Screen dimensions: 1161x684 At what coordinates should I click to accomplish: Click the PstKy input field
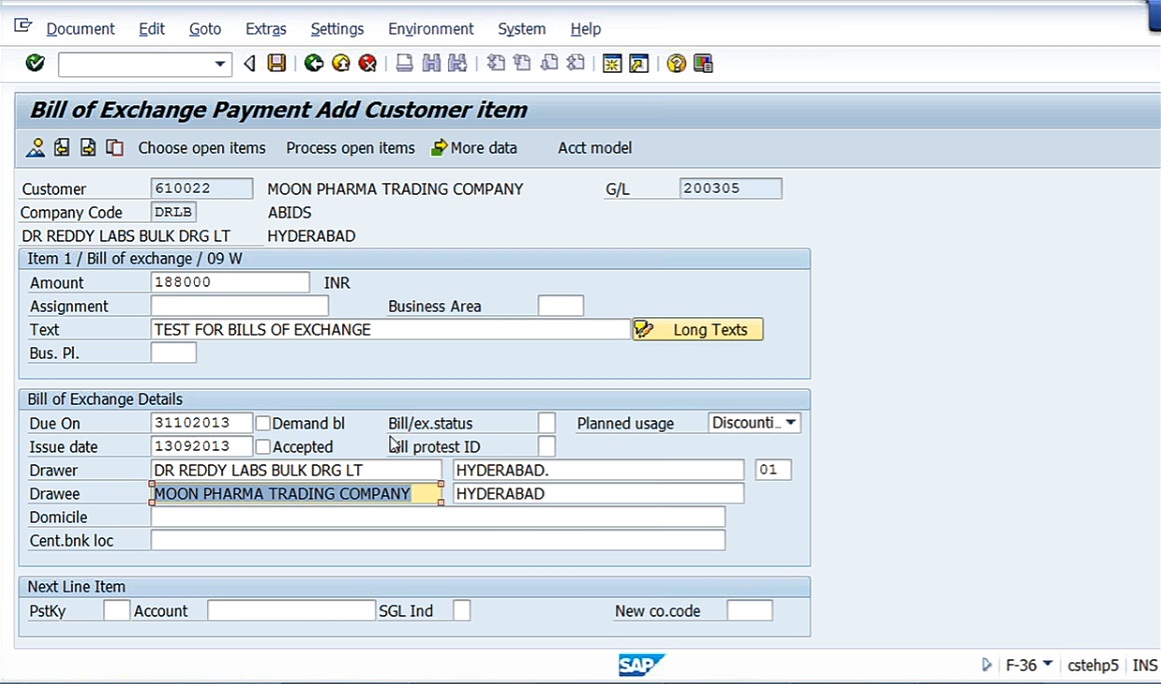click(x=116, y=610)
